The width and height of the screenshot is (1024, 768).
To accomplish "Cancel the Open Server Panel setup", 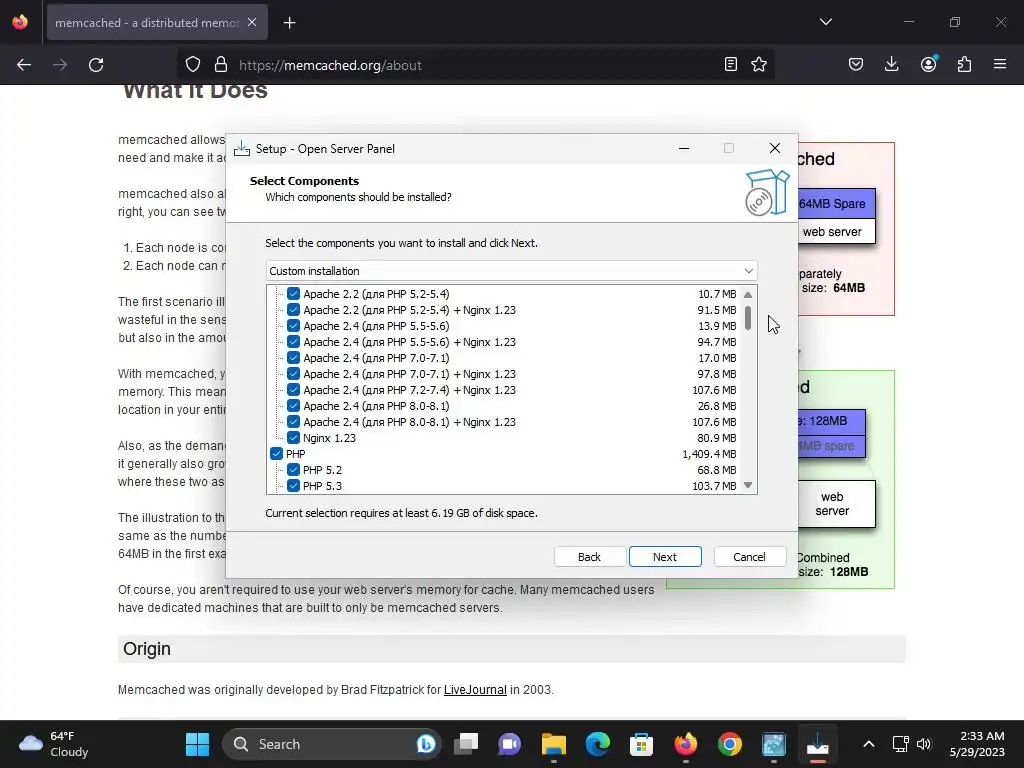I will coord(749,557).
